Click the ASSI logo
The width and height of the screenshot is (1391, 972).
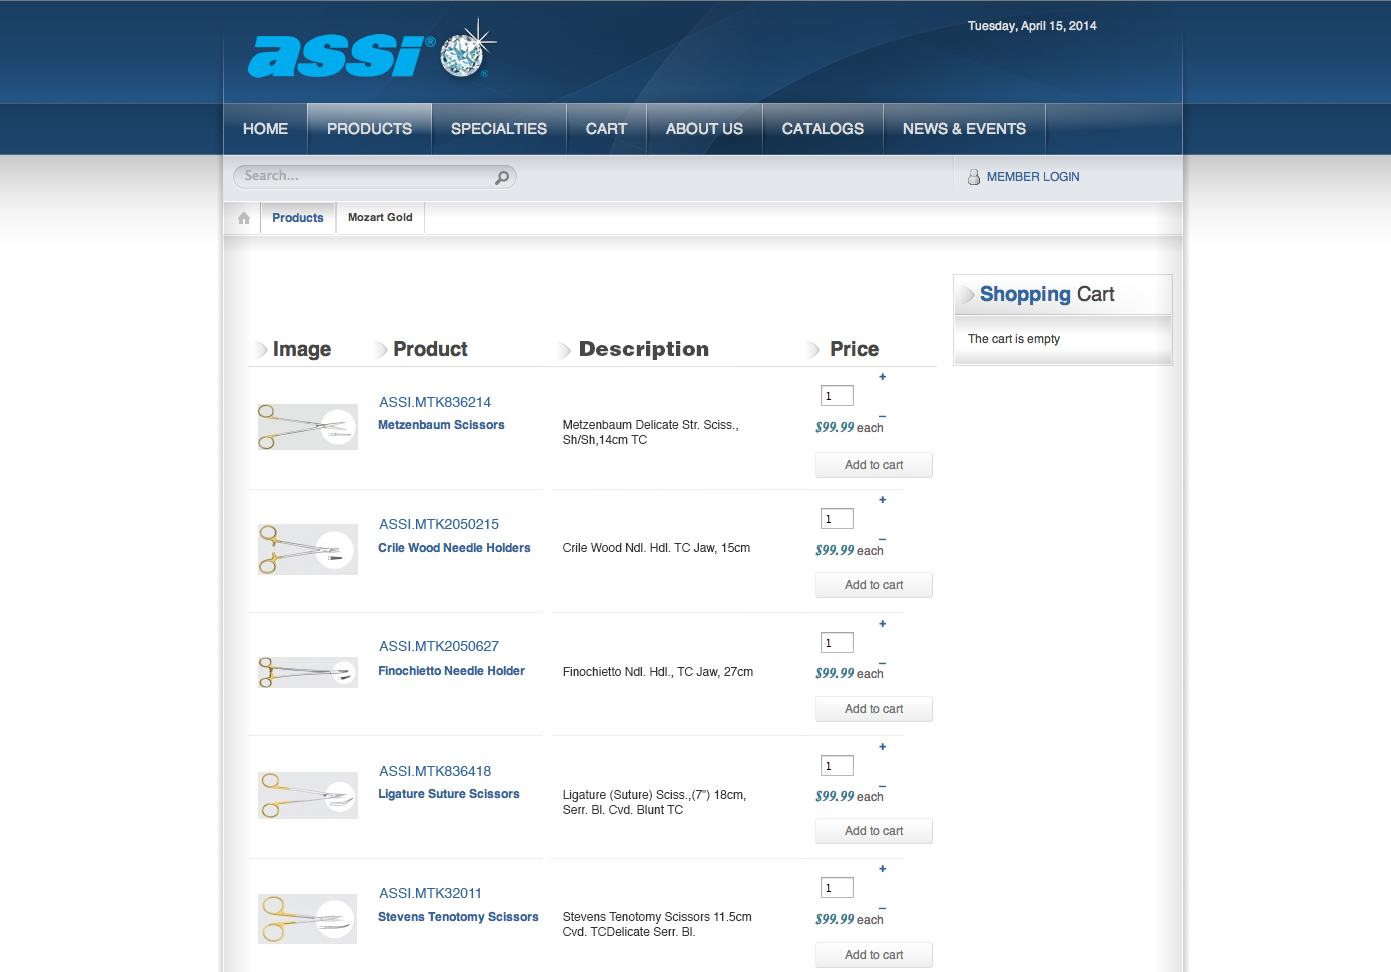371,50
